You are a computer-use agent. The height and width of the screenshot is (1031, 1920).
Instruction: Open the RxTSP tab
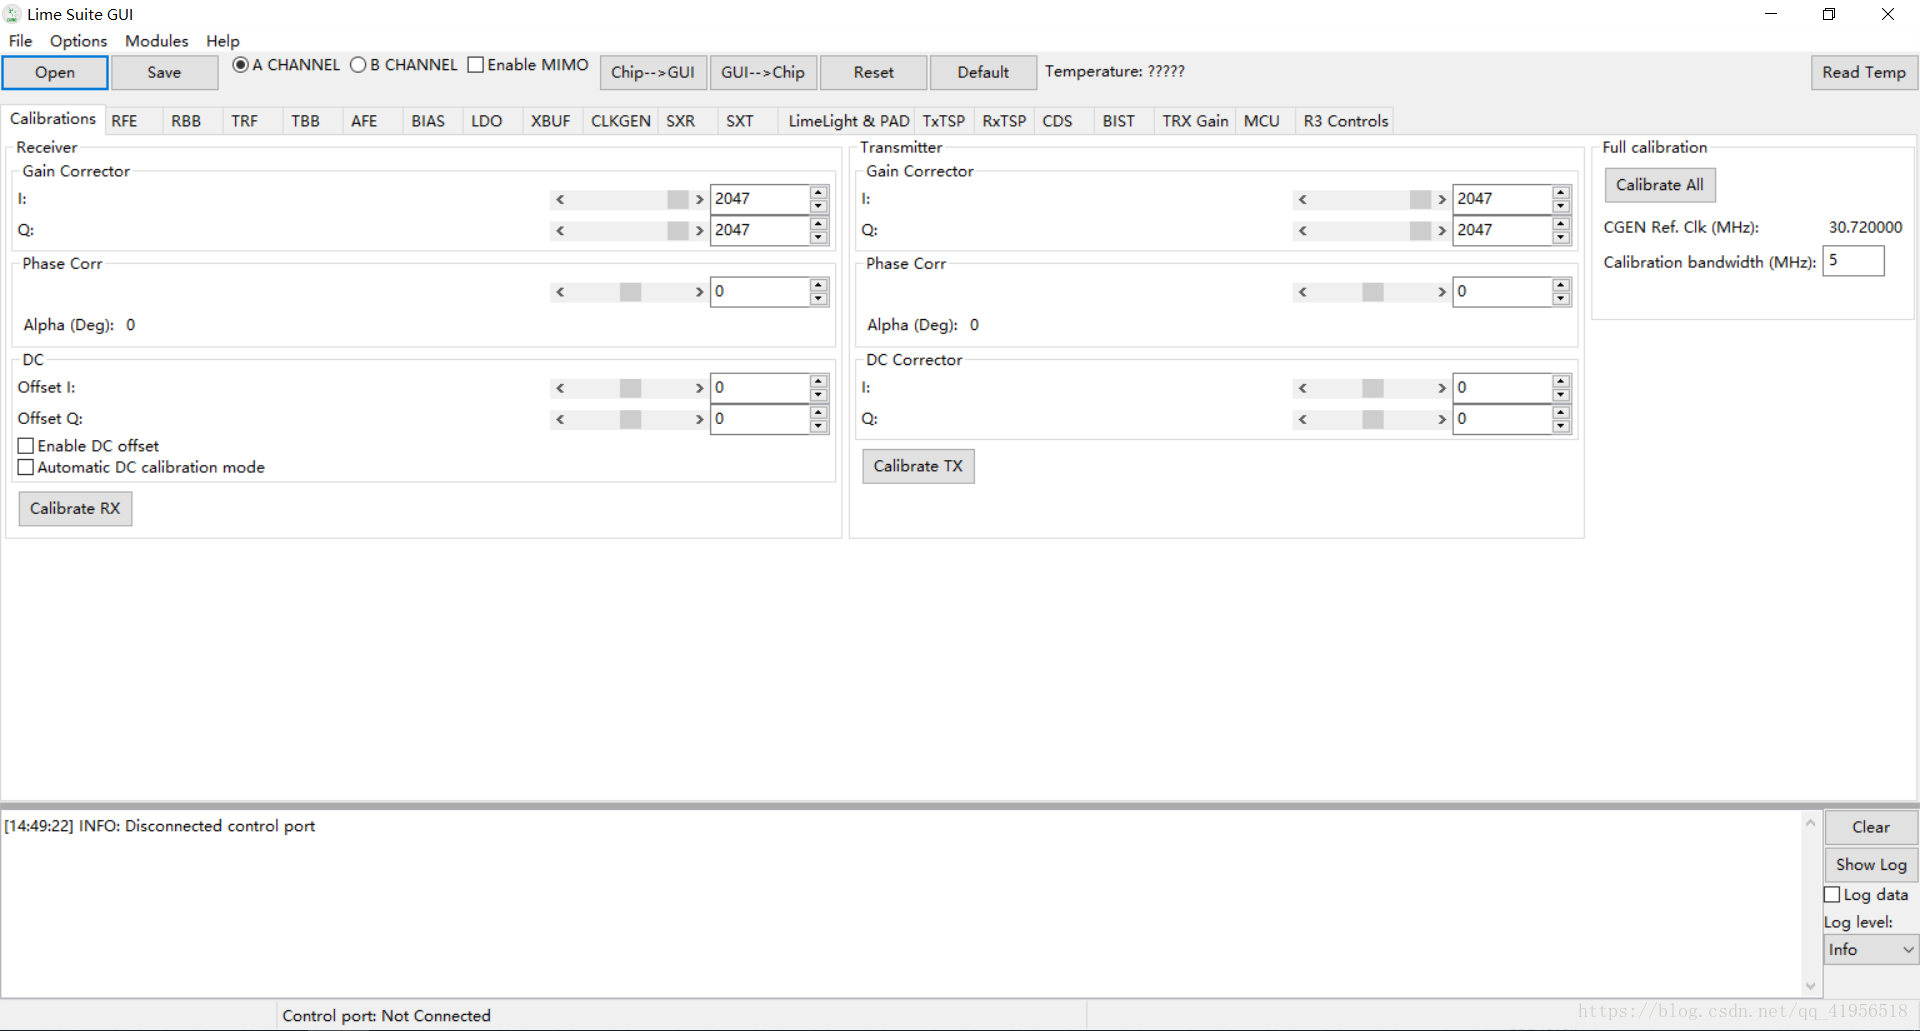tap(1004, 121)
